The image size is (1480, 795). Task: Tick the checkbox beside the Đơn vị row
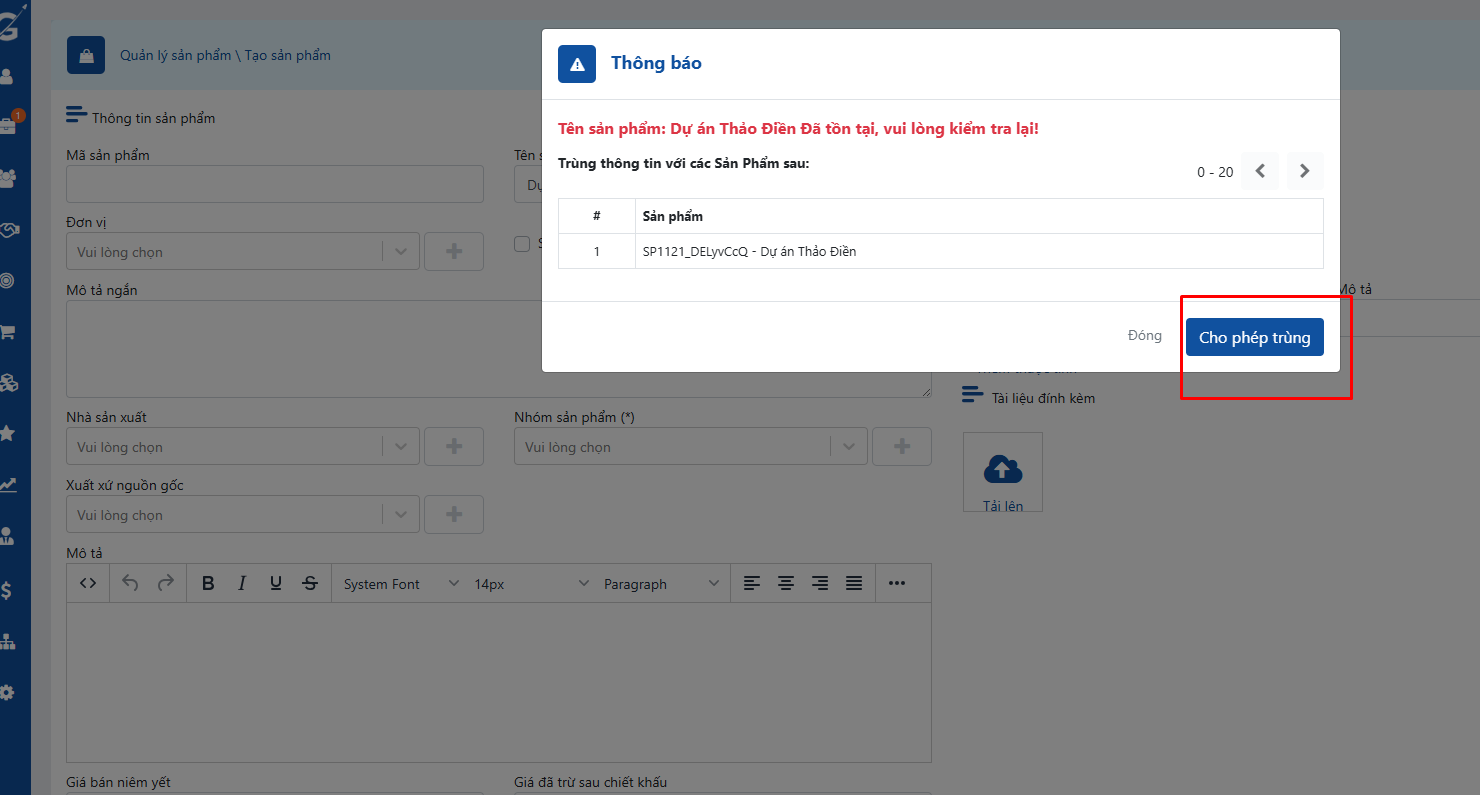(521, 243)
